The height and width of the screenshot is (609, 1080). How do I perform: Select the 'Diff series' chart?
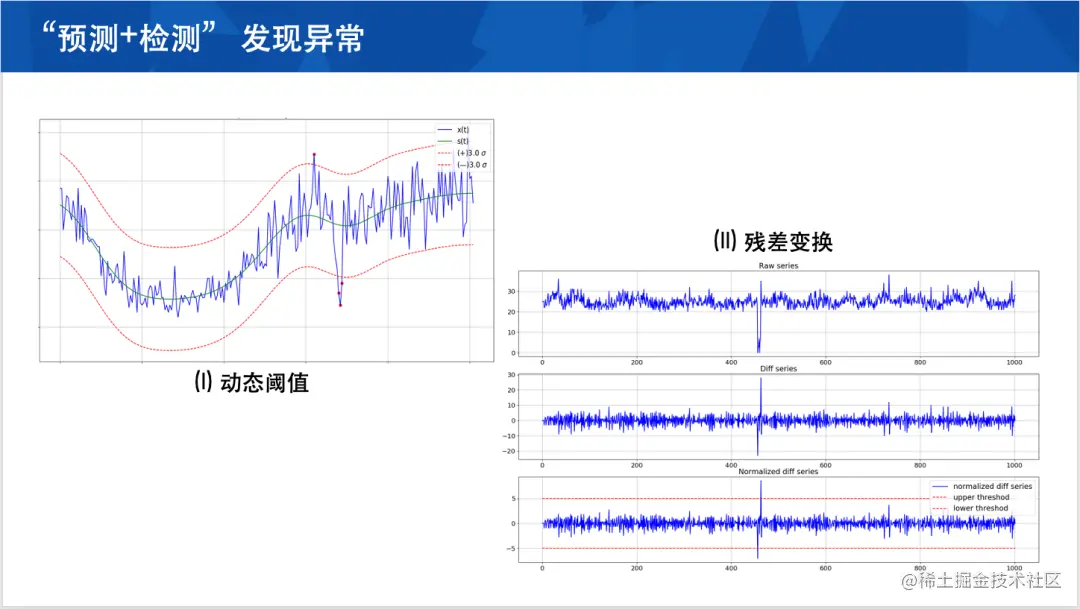coord(778,417)
